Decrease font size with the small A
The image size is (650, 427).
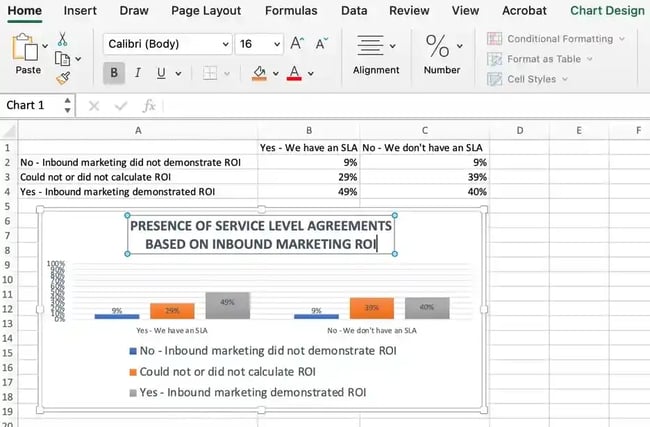click(x=321, y=43)
